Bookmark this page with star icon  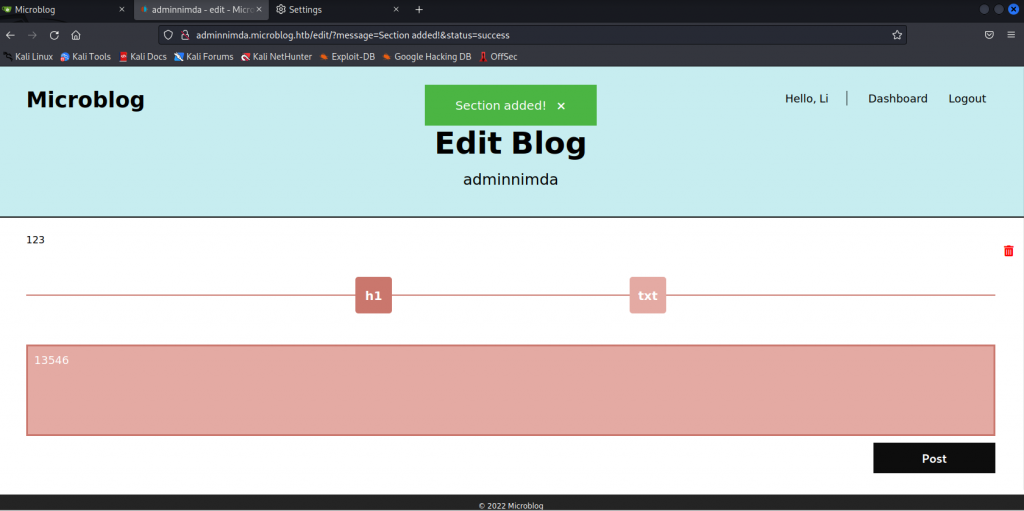[897, 35]
